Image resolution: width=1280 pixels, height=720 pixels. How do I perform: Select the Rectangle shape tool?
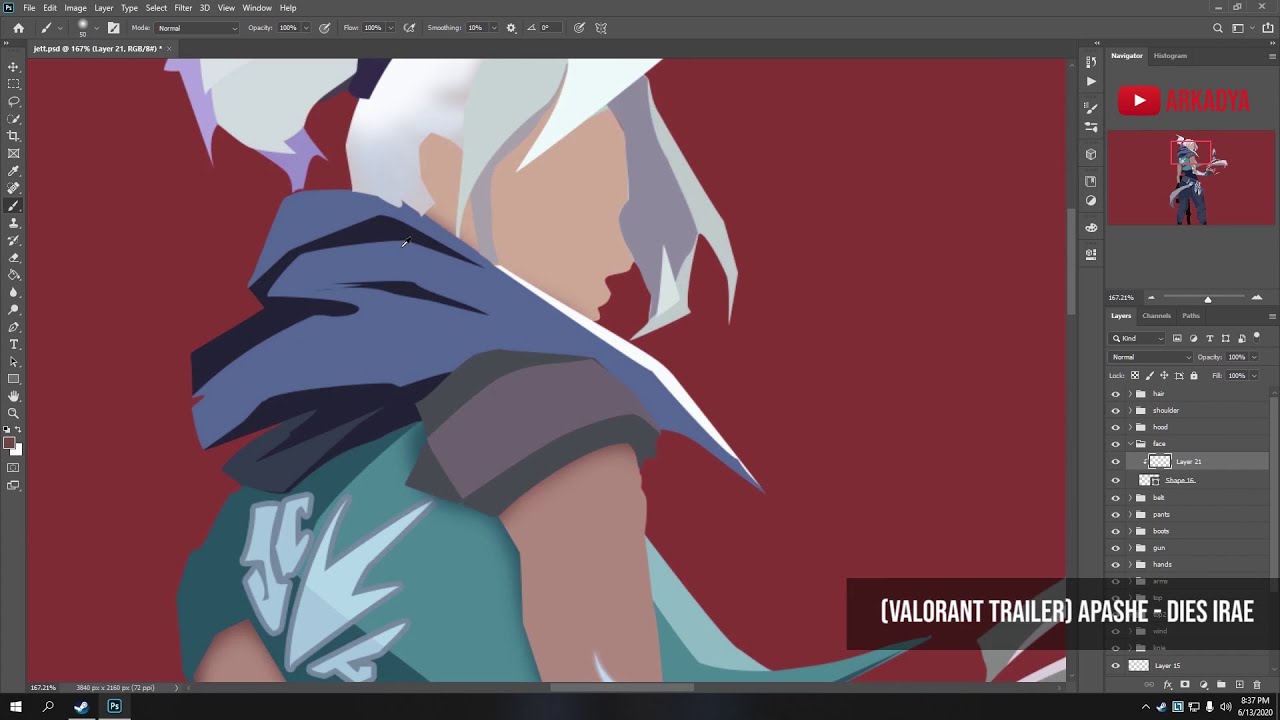[14, 379]
